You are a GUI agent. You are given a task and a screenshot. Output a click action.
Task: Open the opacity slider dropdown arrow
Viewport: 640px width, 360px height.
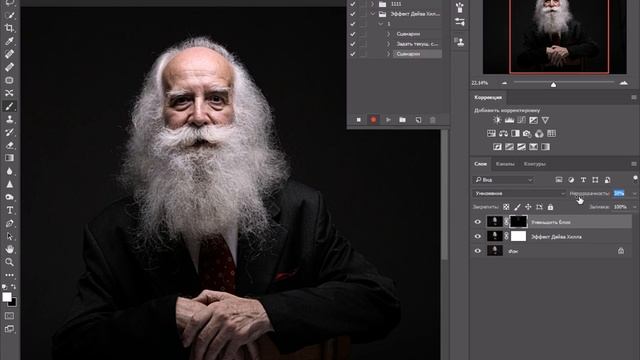[x=634, y=193]
